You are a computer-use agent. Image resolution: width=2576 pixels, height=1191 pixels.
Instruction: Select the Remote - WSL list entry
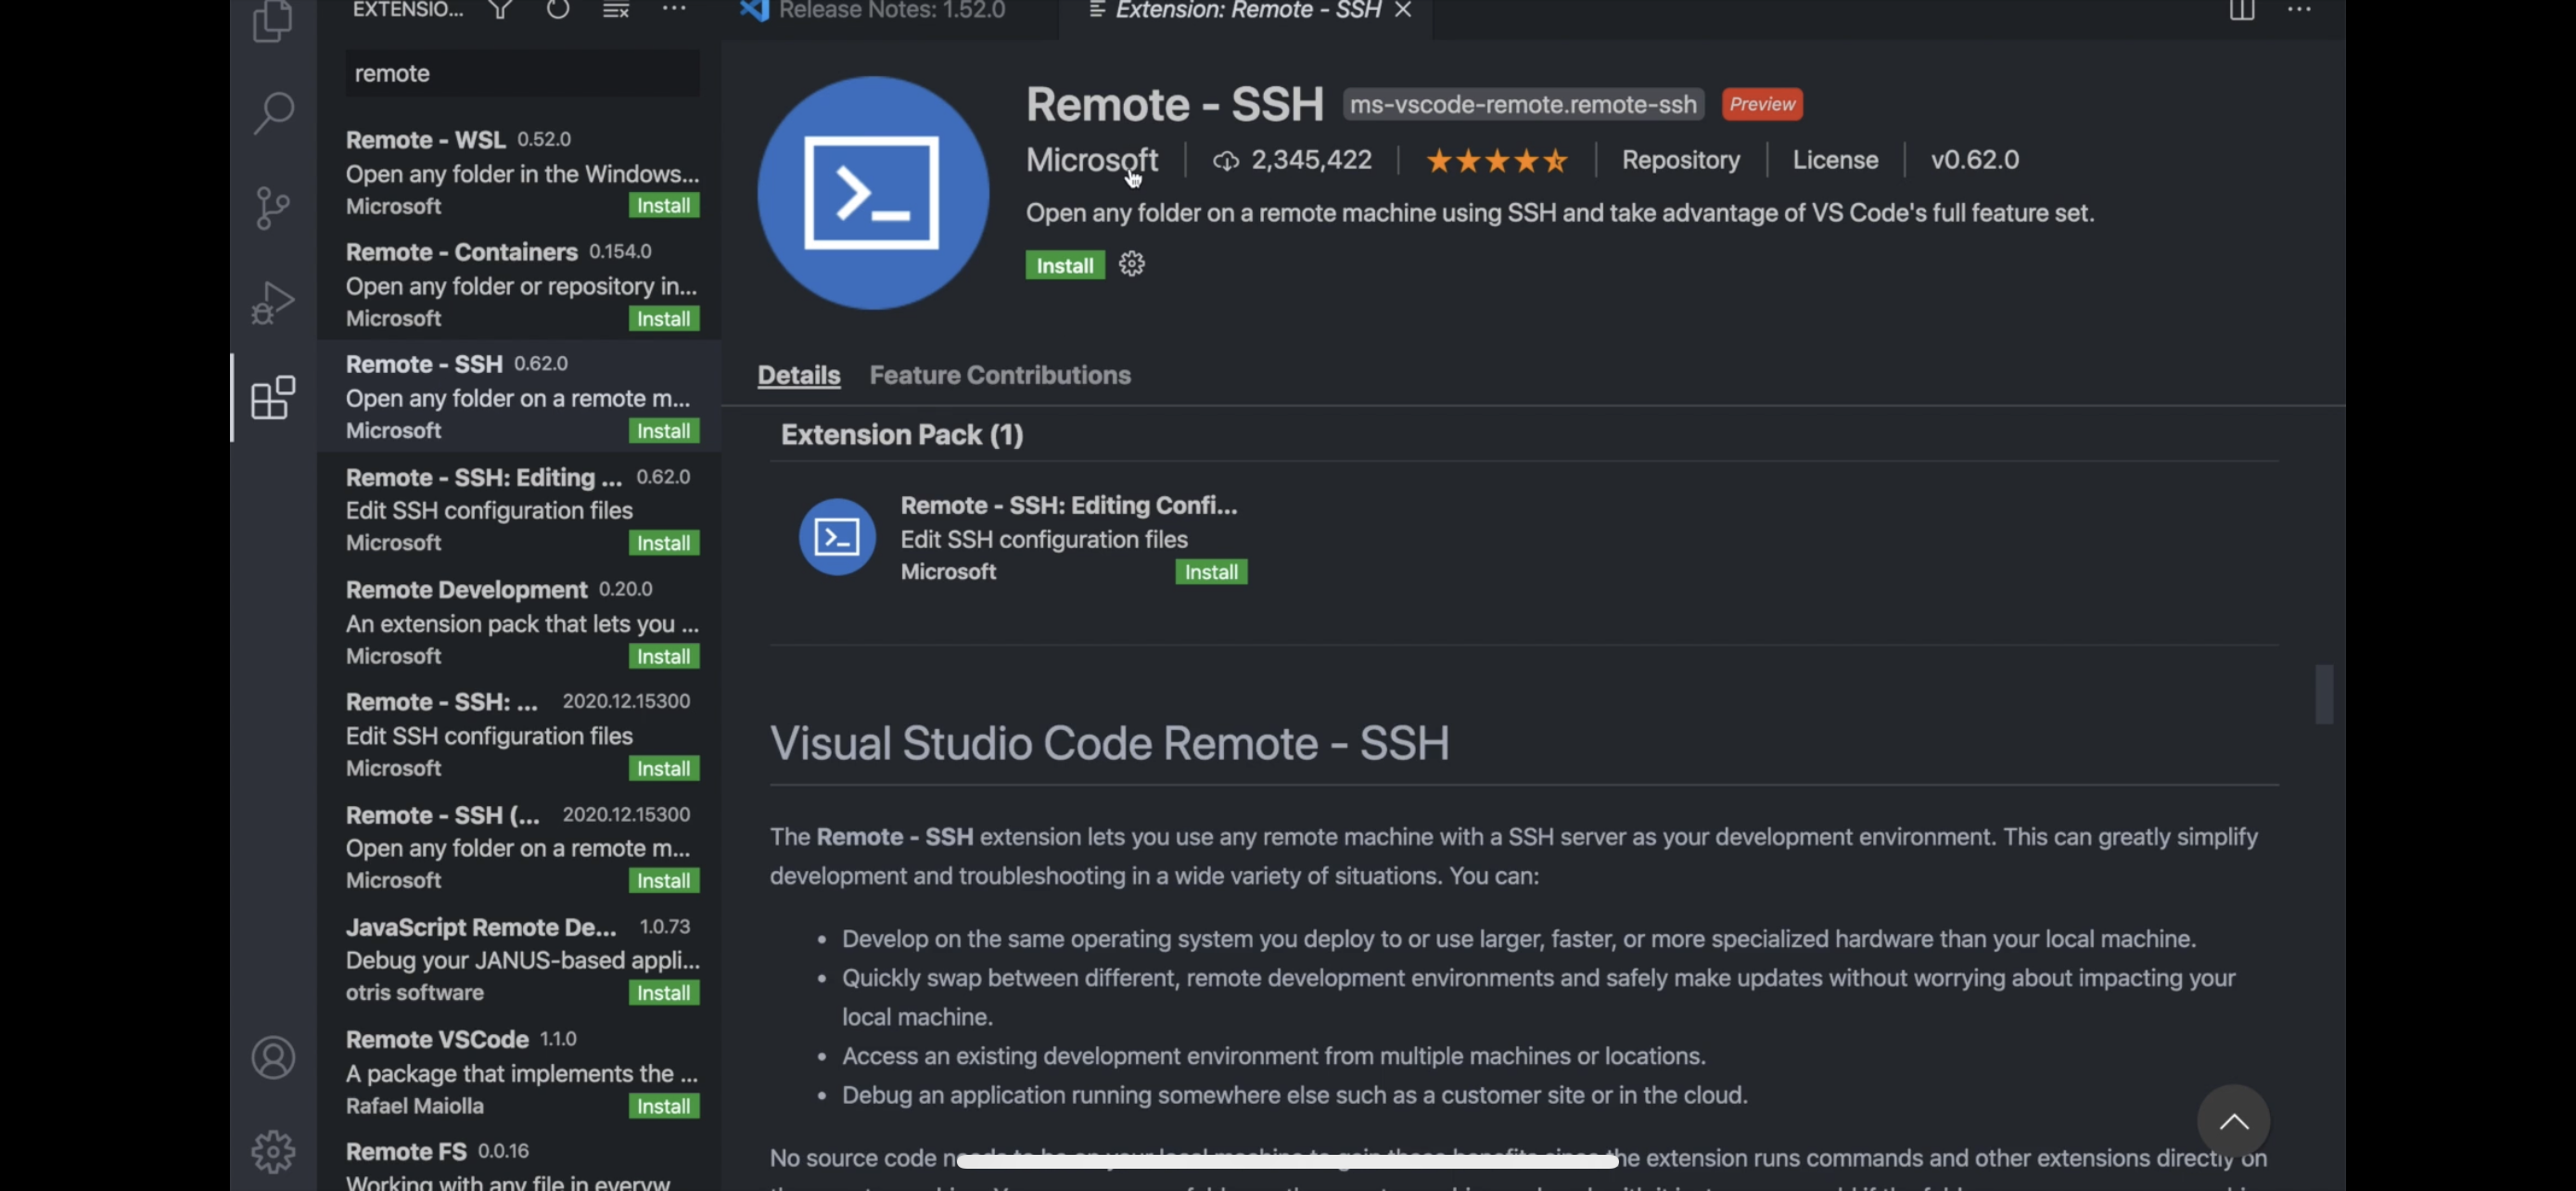(x=519, y=172)
